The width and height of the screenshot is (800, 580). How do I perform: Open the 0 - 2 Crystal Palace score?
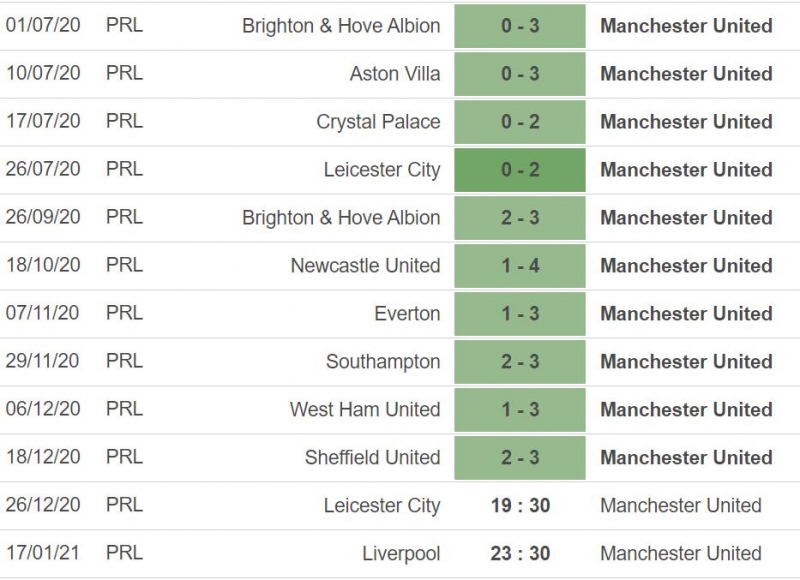click(520, 122)
